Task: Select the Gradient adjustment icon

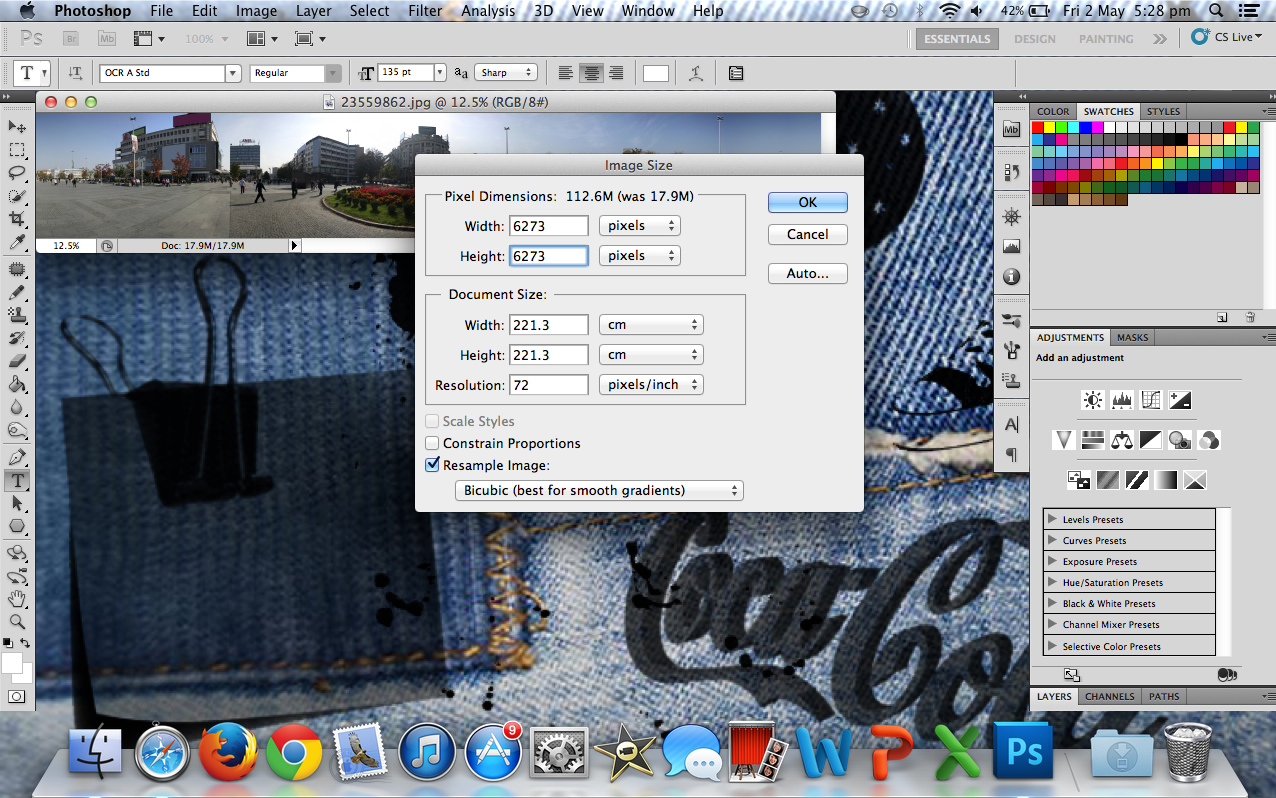Action: click(x=1165, y=479)
